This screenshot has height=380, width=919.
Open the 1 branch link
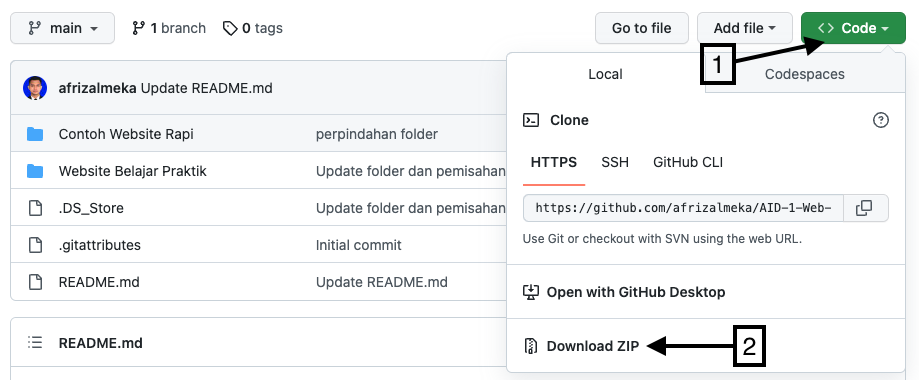coord(169,28)
